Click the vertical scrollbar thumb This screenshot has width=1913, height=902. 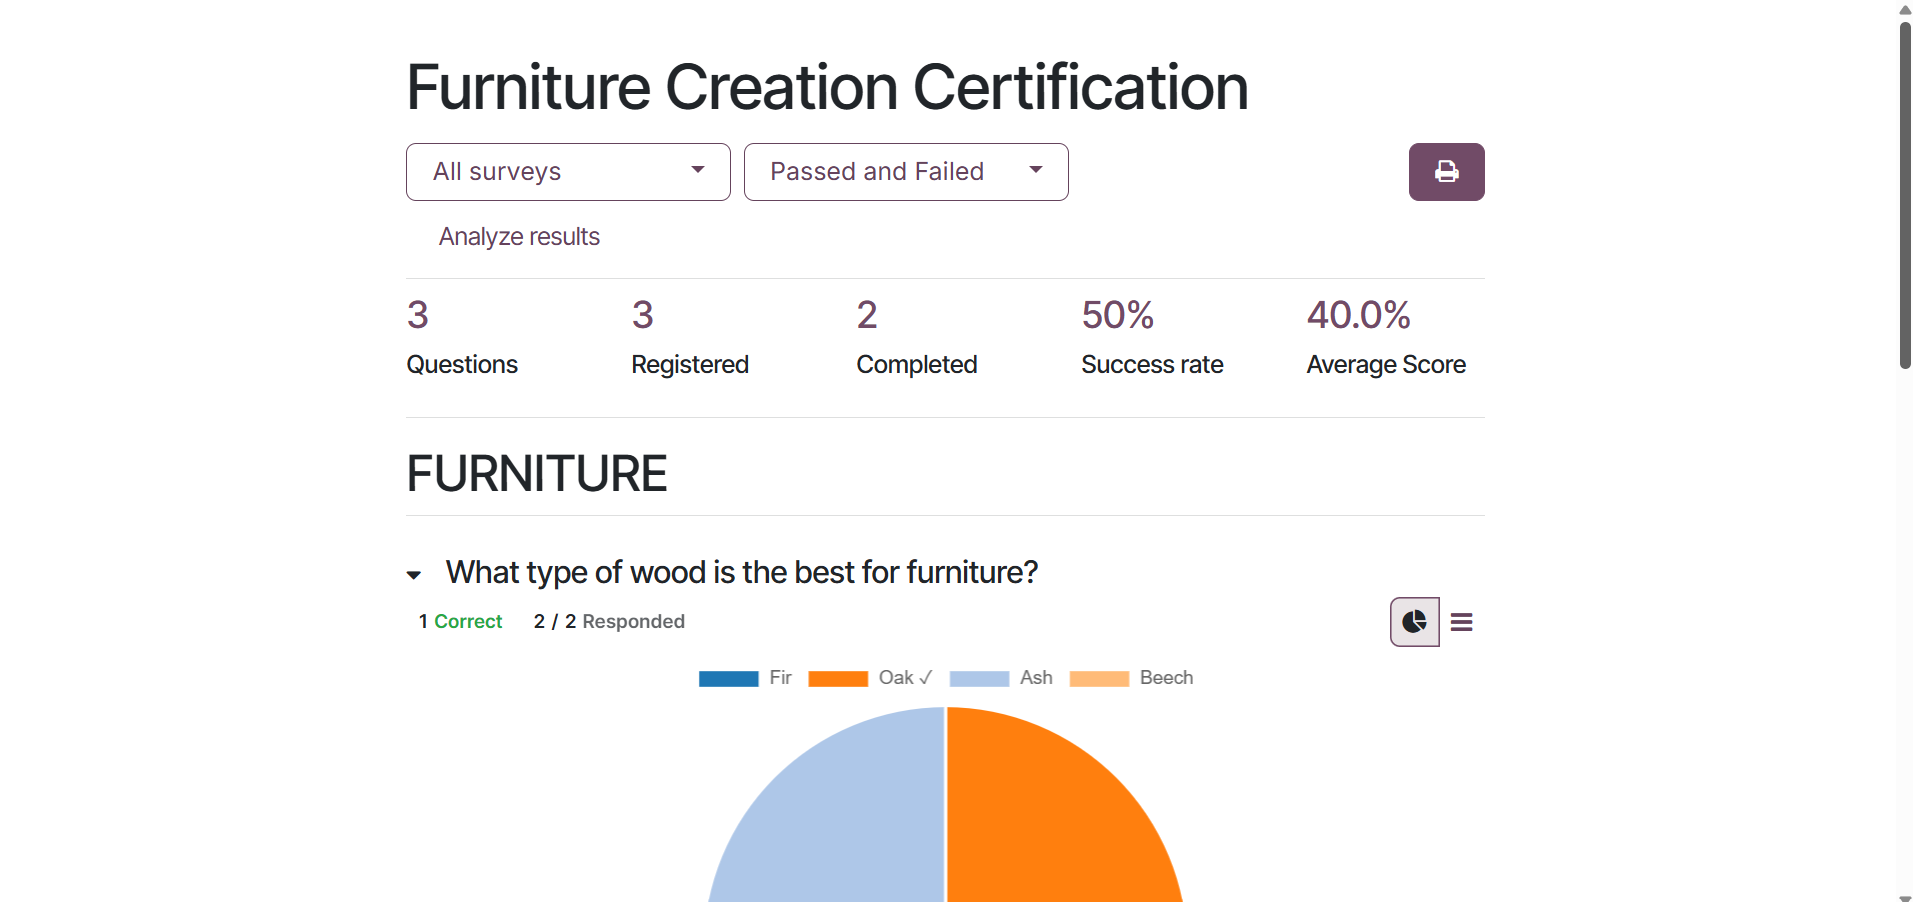[1904, 195]
